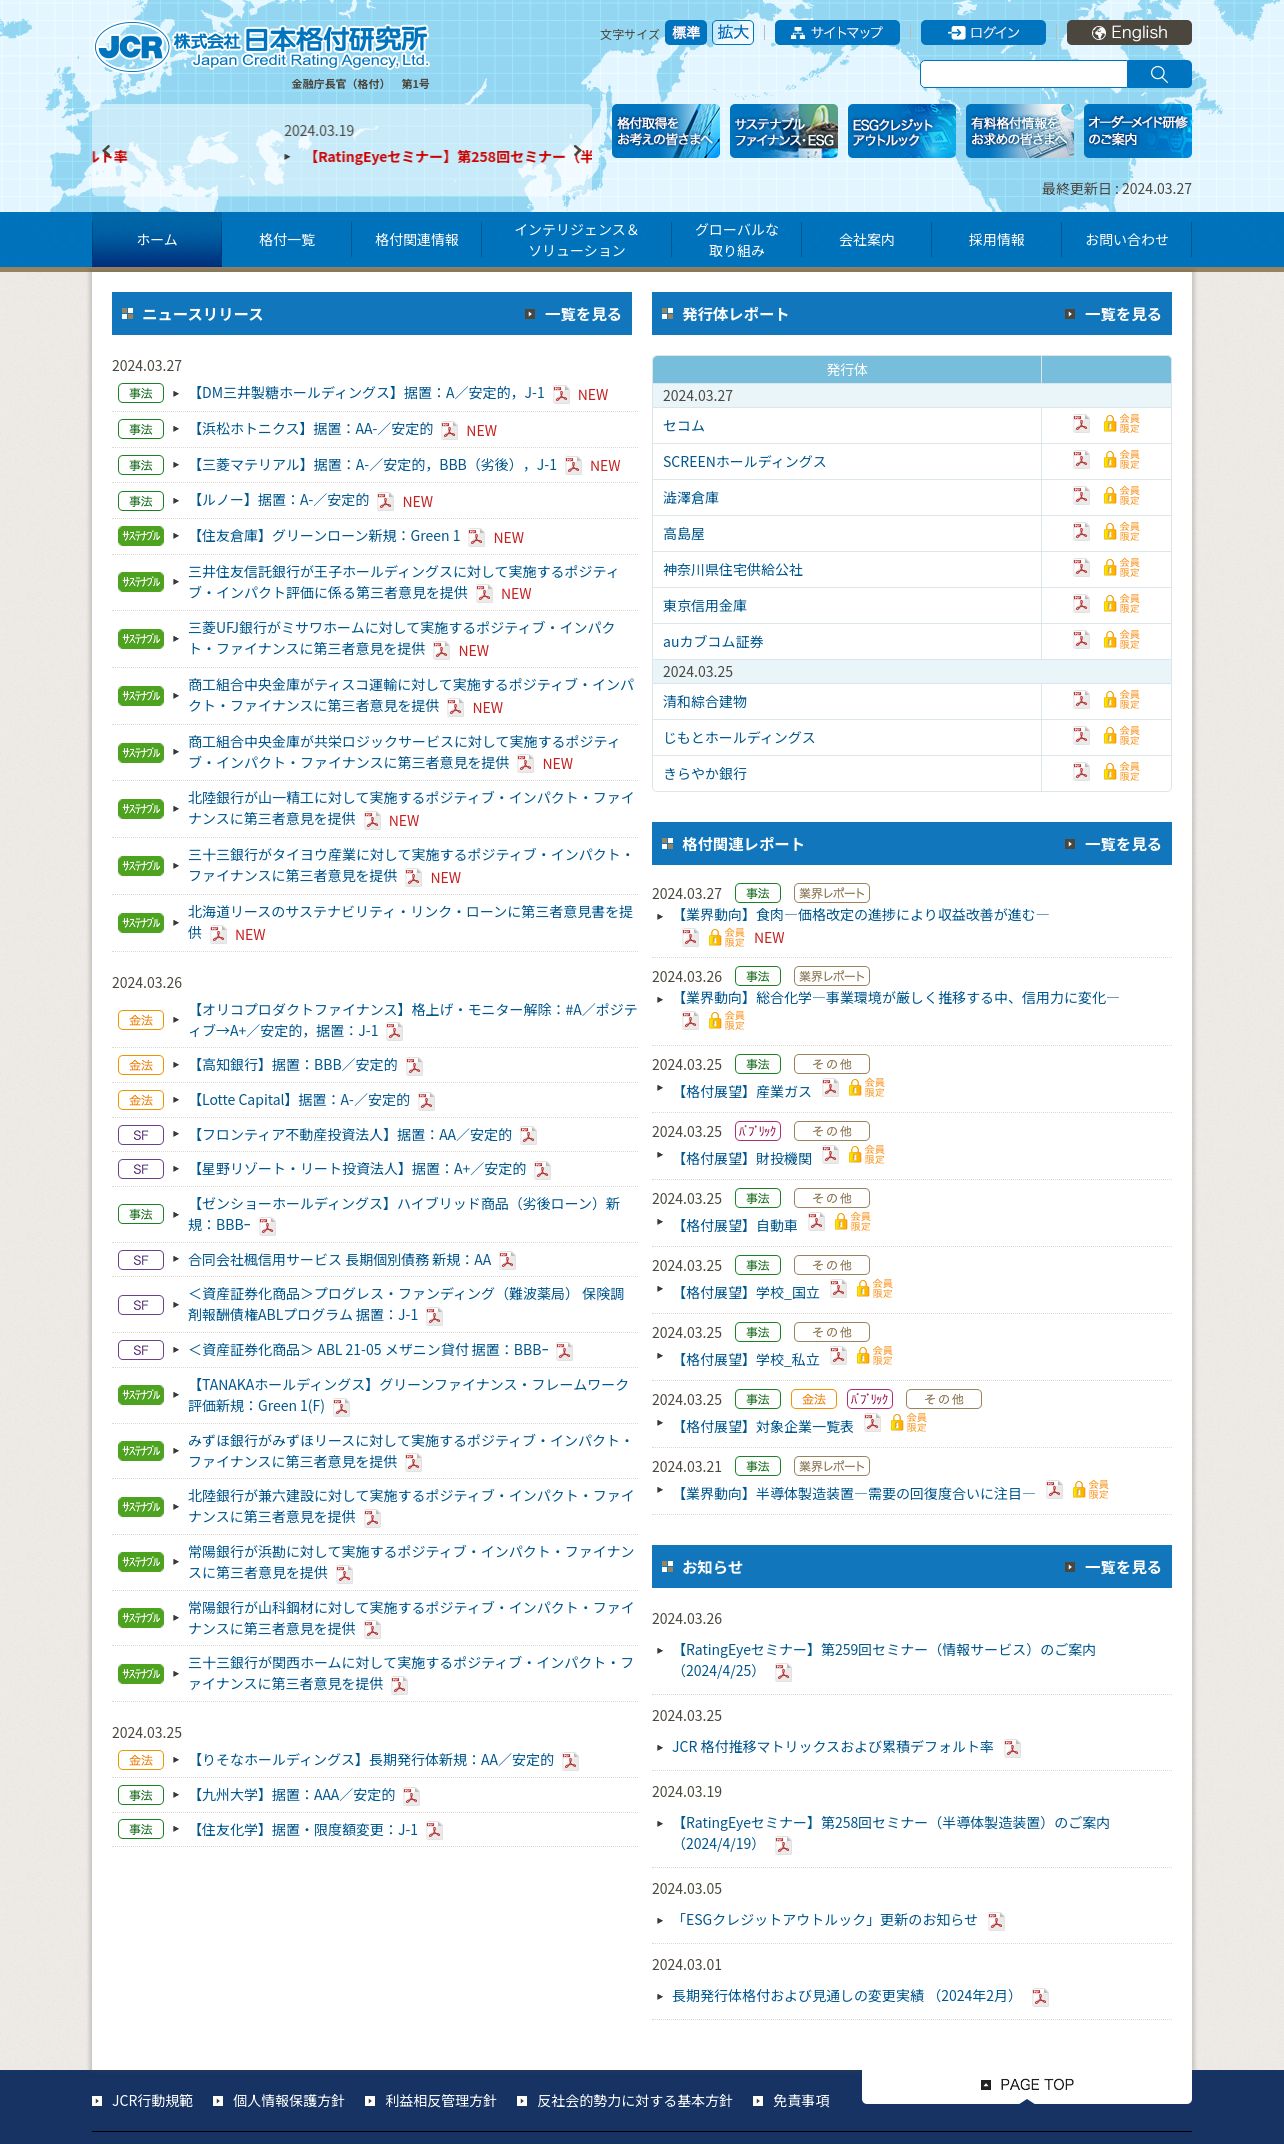Open ホーム navigation tab
1284x2144 pixels.
(157, 240)
